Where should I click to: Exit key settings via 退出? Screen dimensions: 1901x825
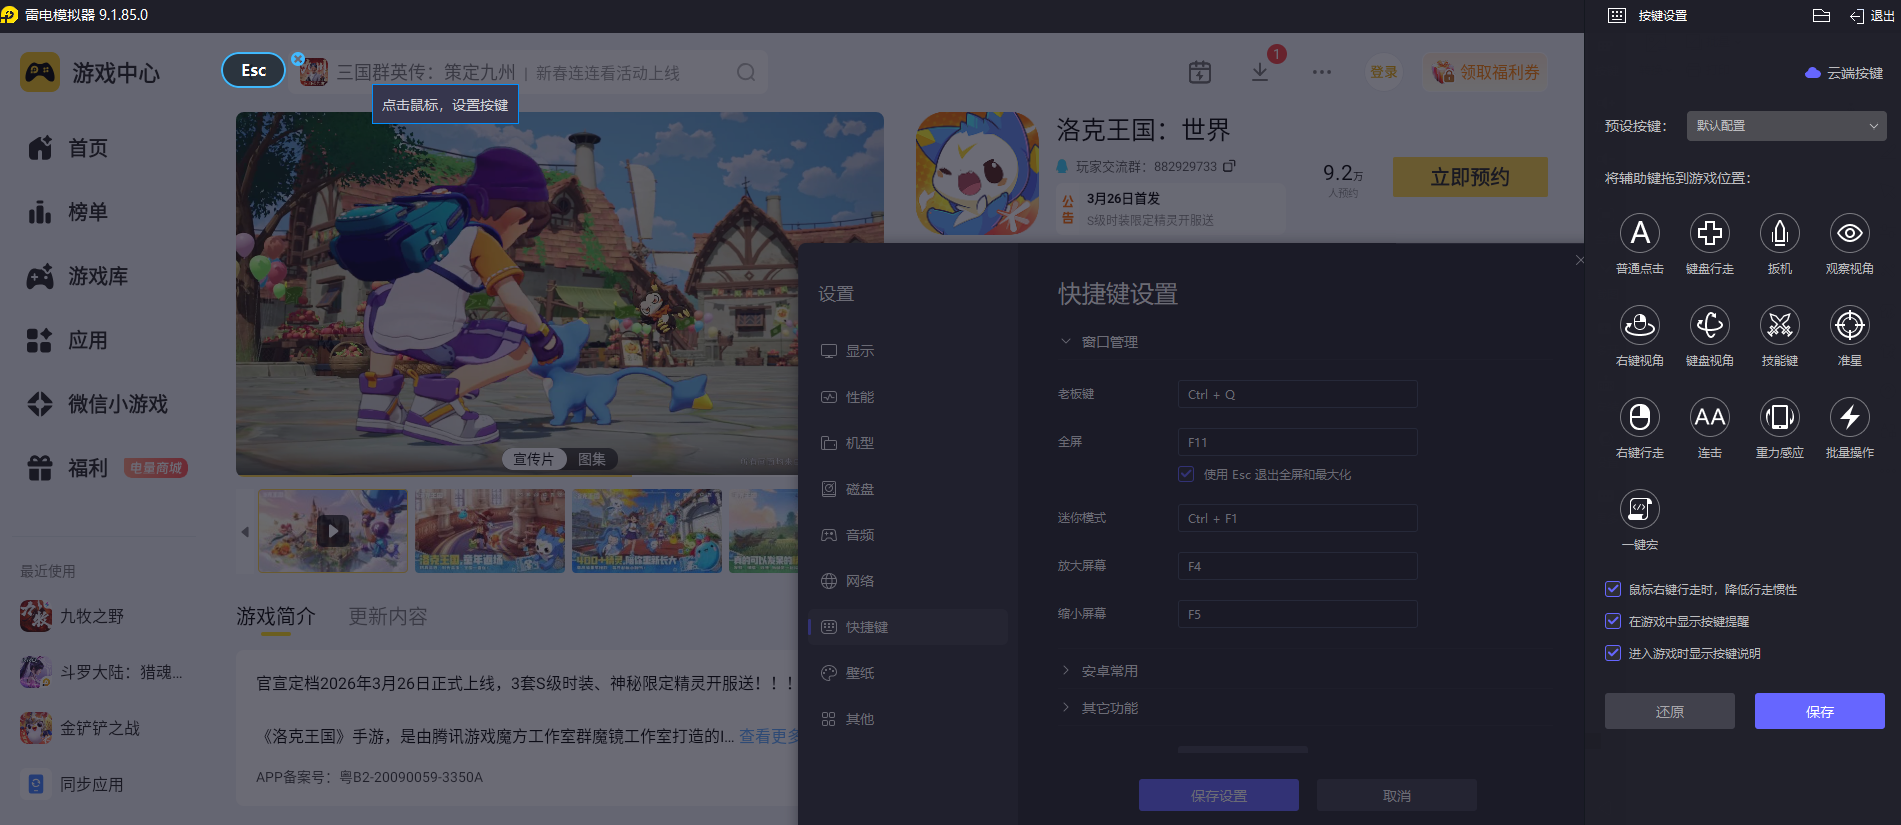(x=1872, y=16)
